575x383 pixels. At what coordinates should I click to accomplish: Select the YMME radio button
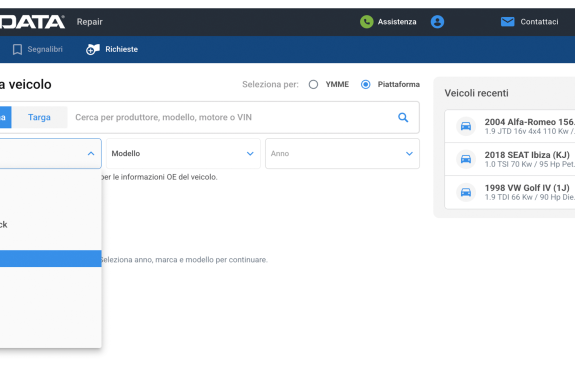[x=313, y=85]
